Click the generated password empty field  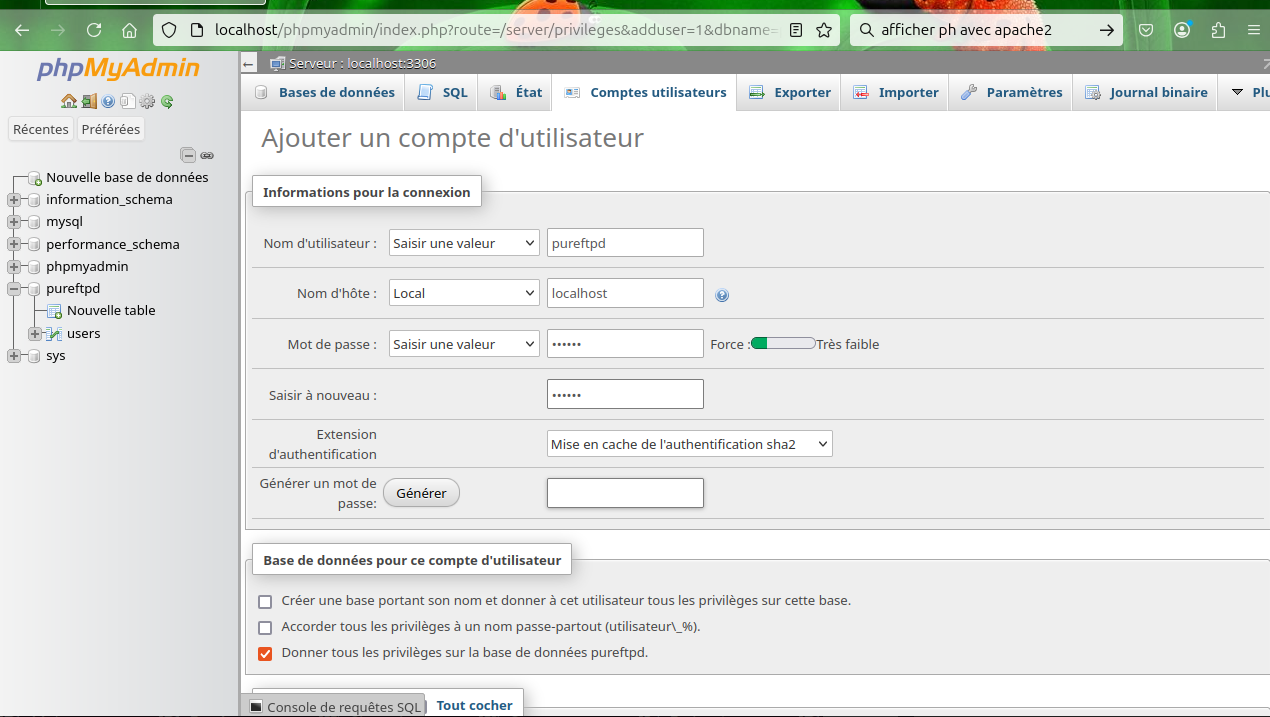(625, 493)
